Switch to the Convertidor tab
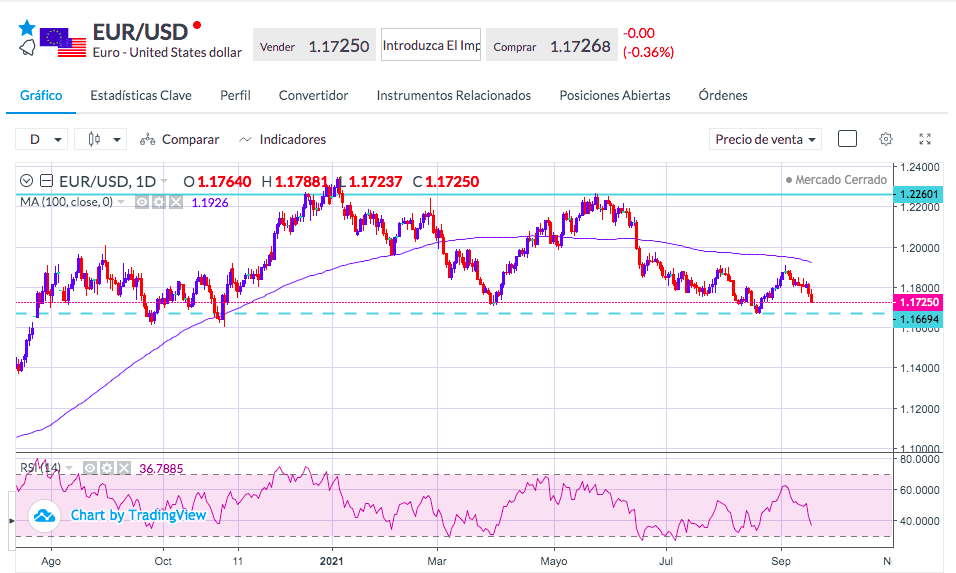This screenshot has width=956, height=573. pyautogui.click(x=313, y=96)
